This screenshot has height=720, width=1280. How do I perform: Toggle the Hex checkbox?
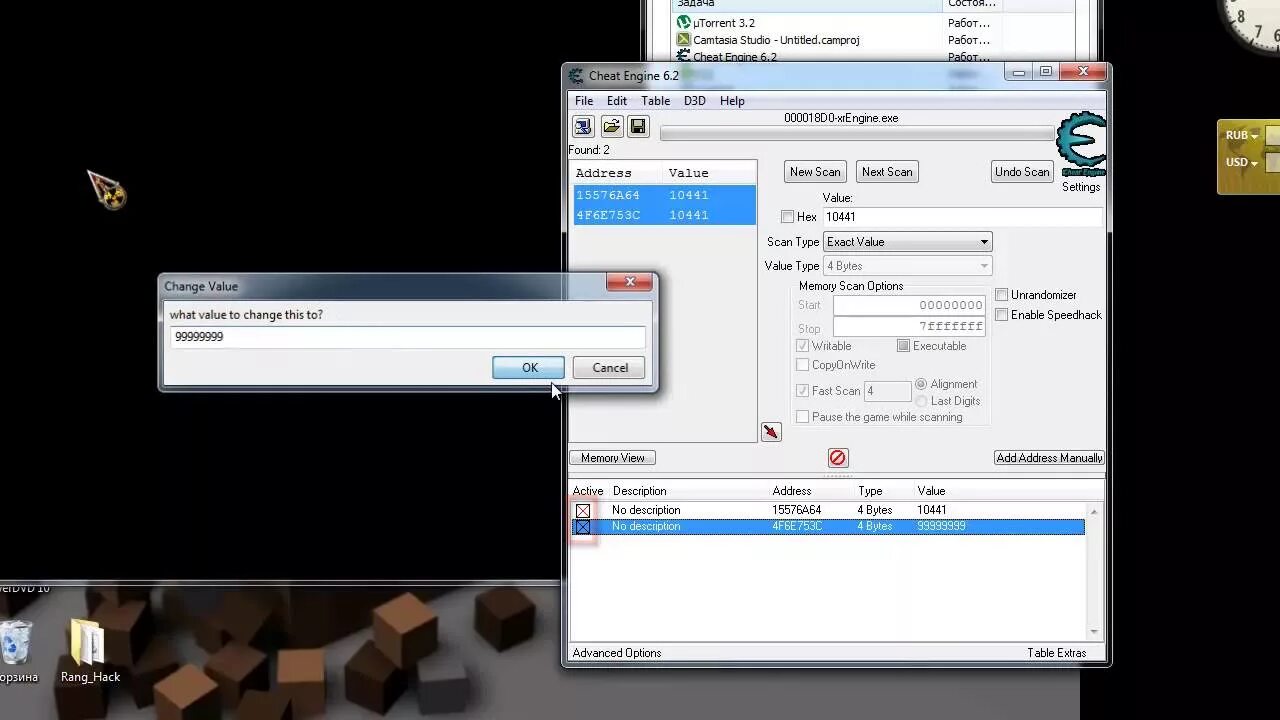[x=787, y=217]
